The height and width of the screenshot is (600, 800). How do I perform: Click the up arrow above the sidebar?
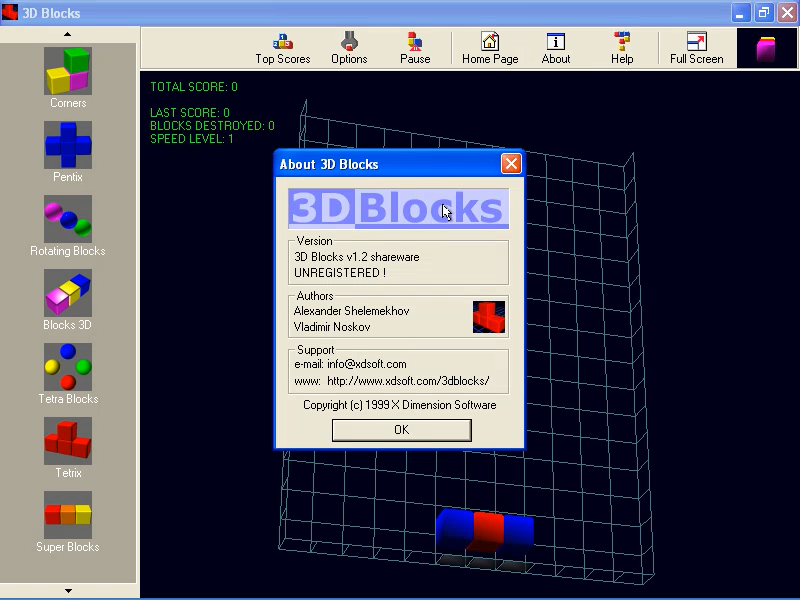68,33
